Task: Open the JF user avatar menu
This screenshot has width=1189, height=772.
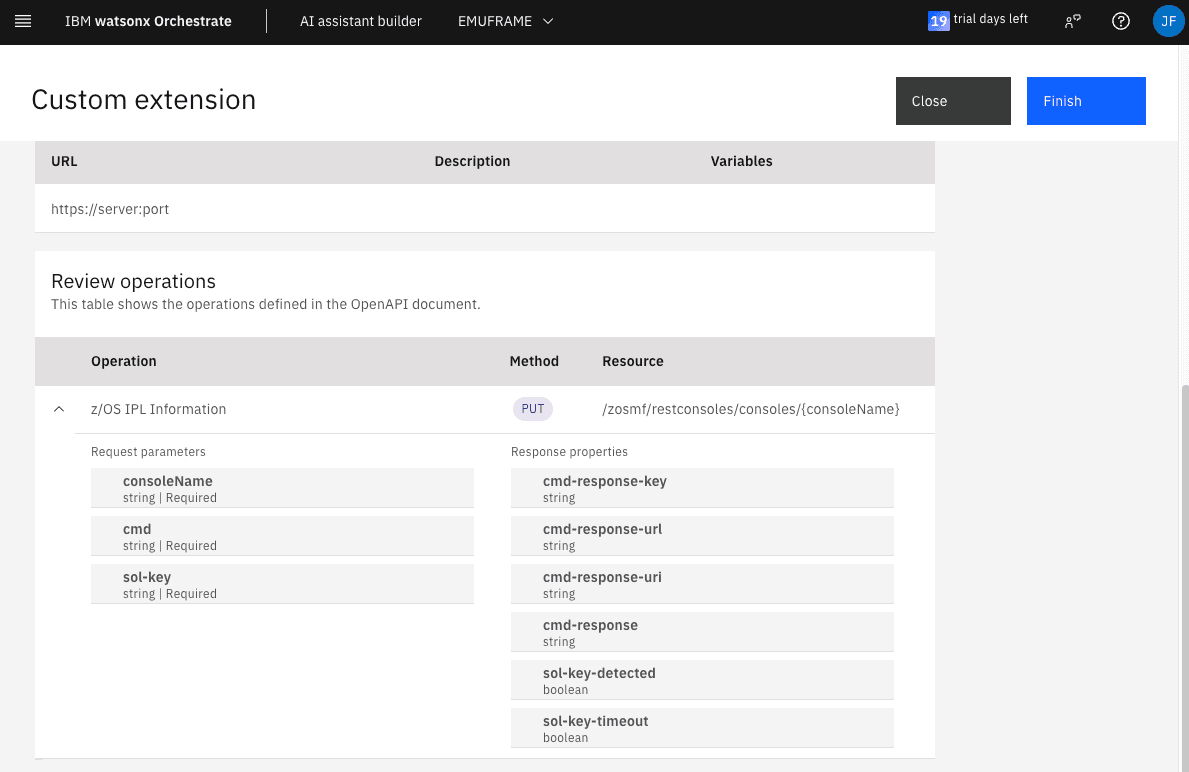Action: point(1168,21)
